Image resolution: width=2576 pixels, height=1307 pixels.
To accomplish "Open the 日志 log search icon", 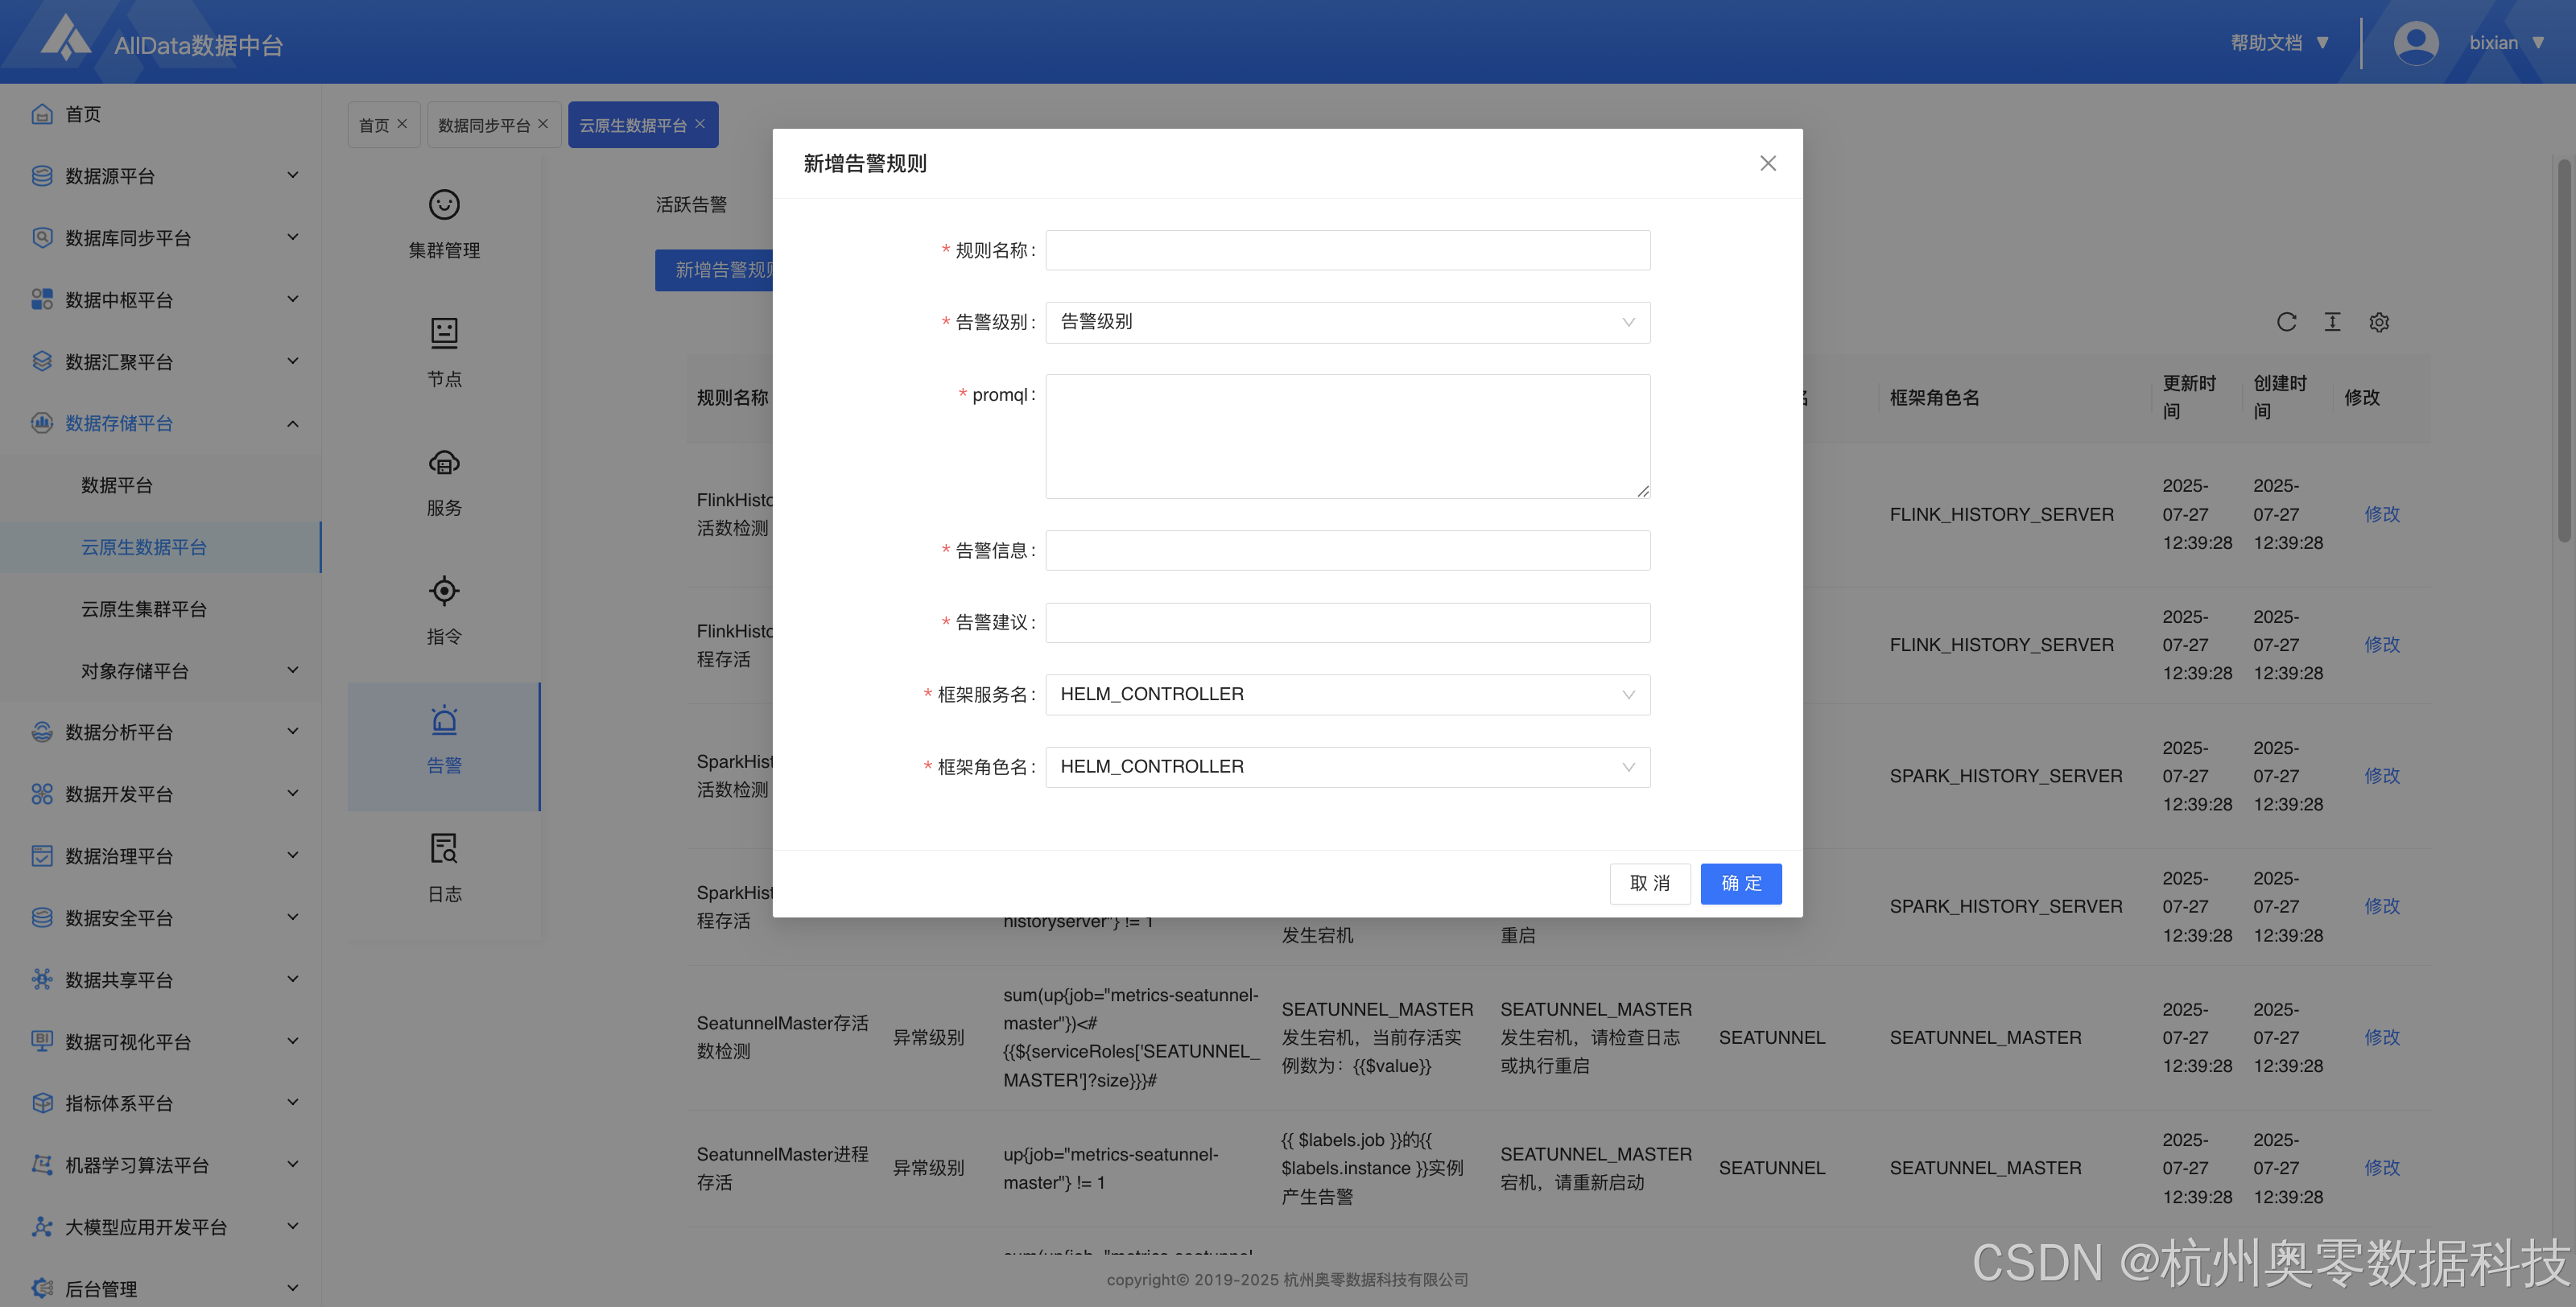I will coord(444,849).
